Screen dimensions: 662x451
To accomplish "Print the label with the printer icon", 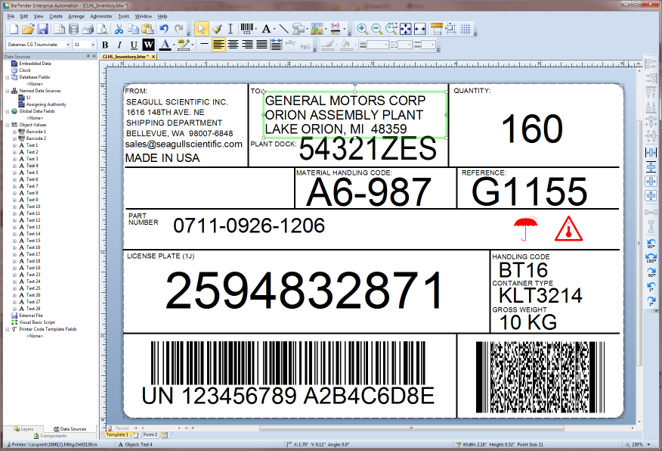I will pos(88,29).
